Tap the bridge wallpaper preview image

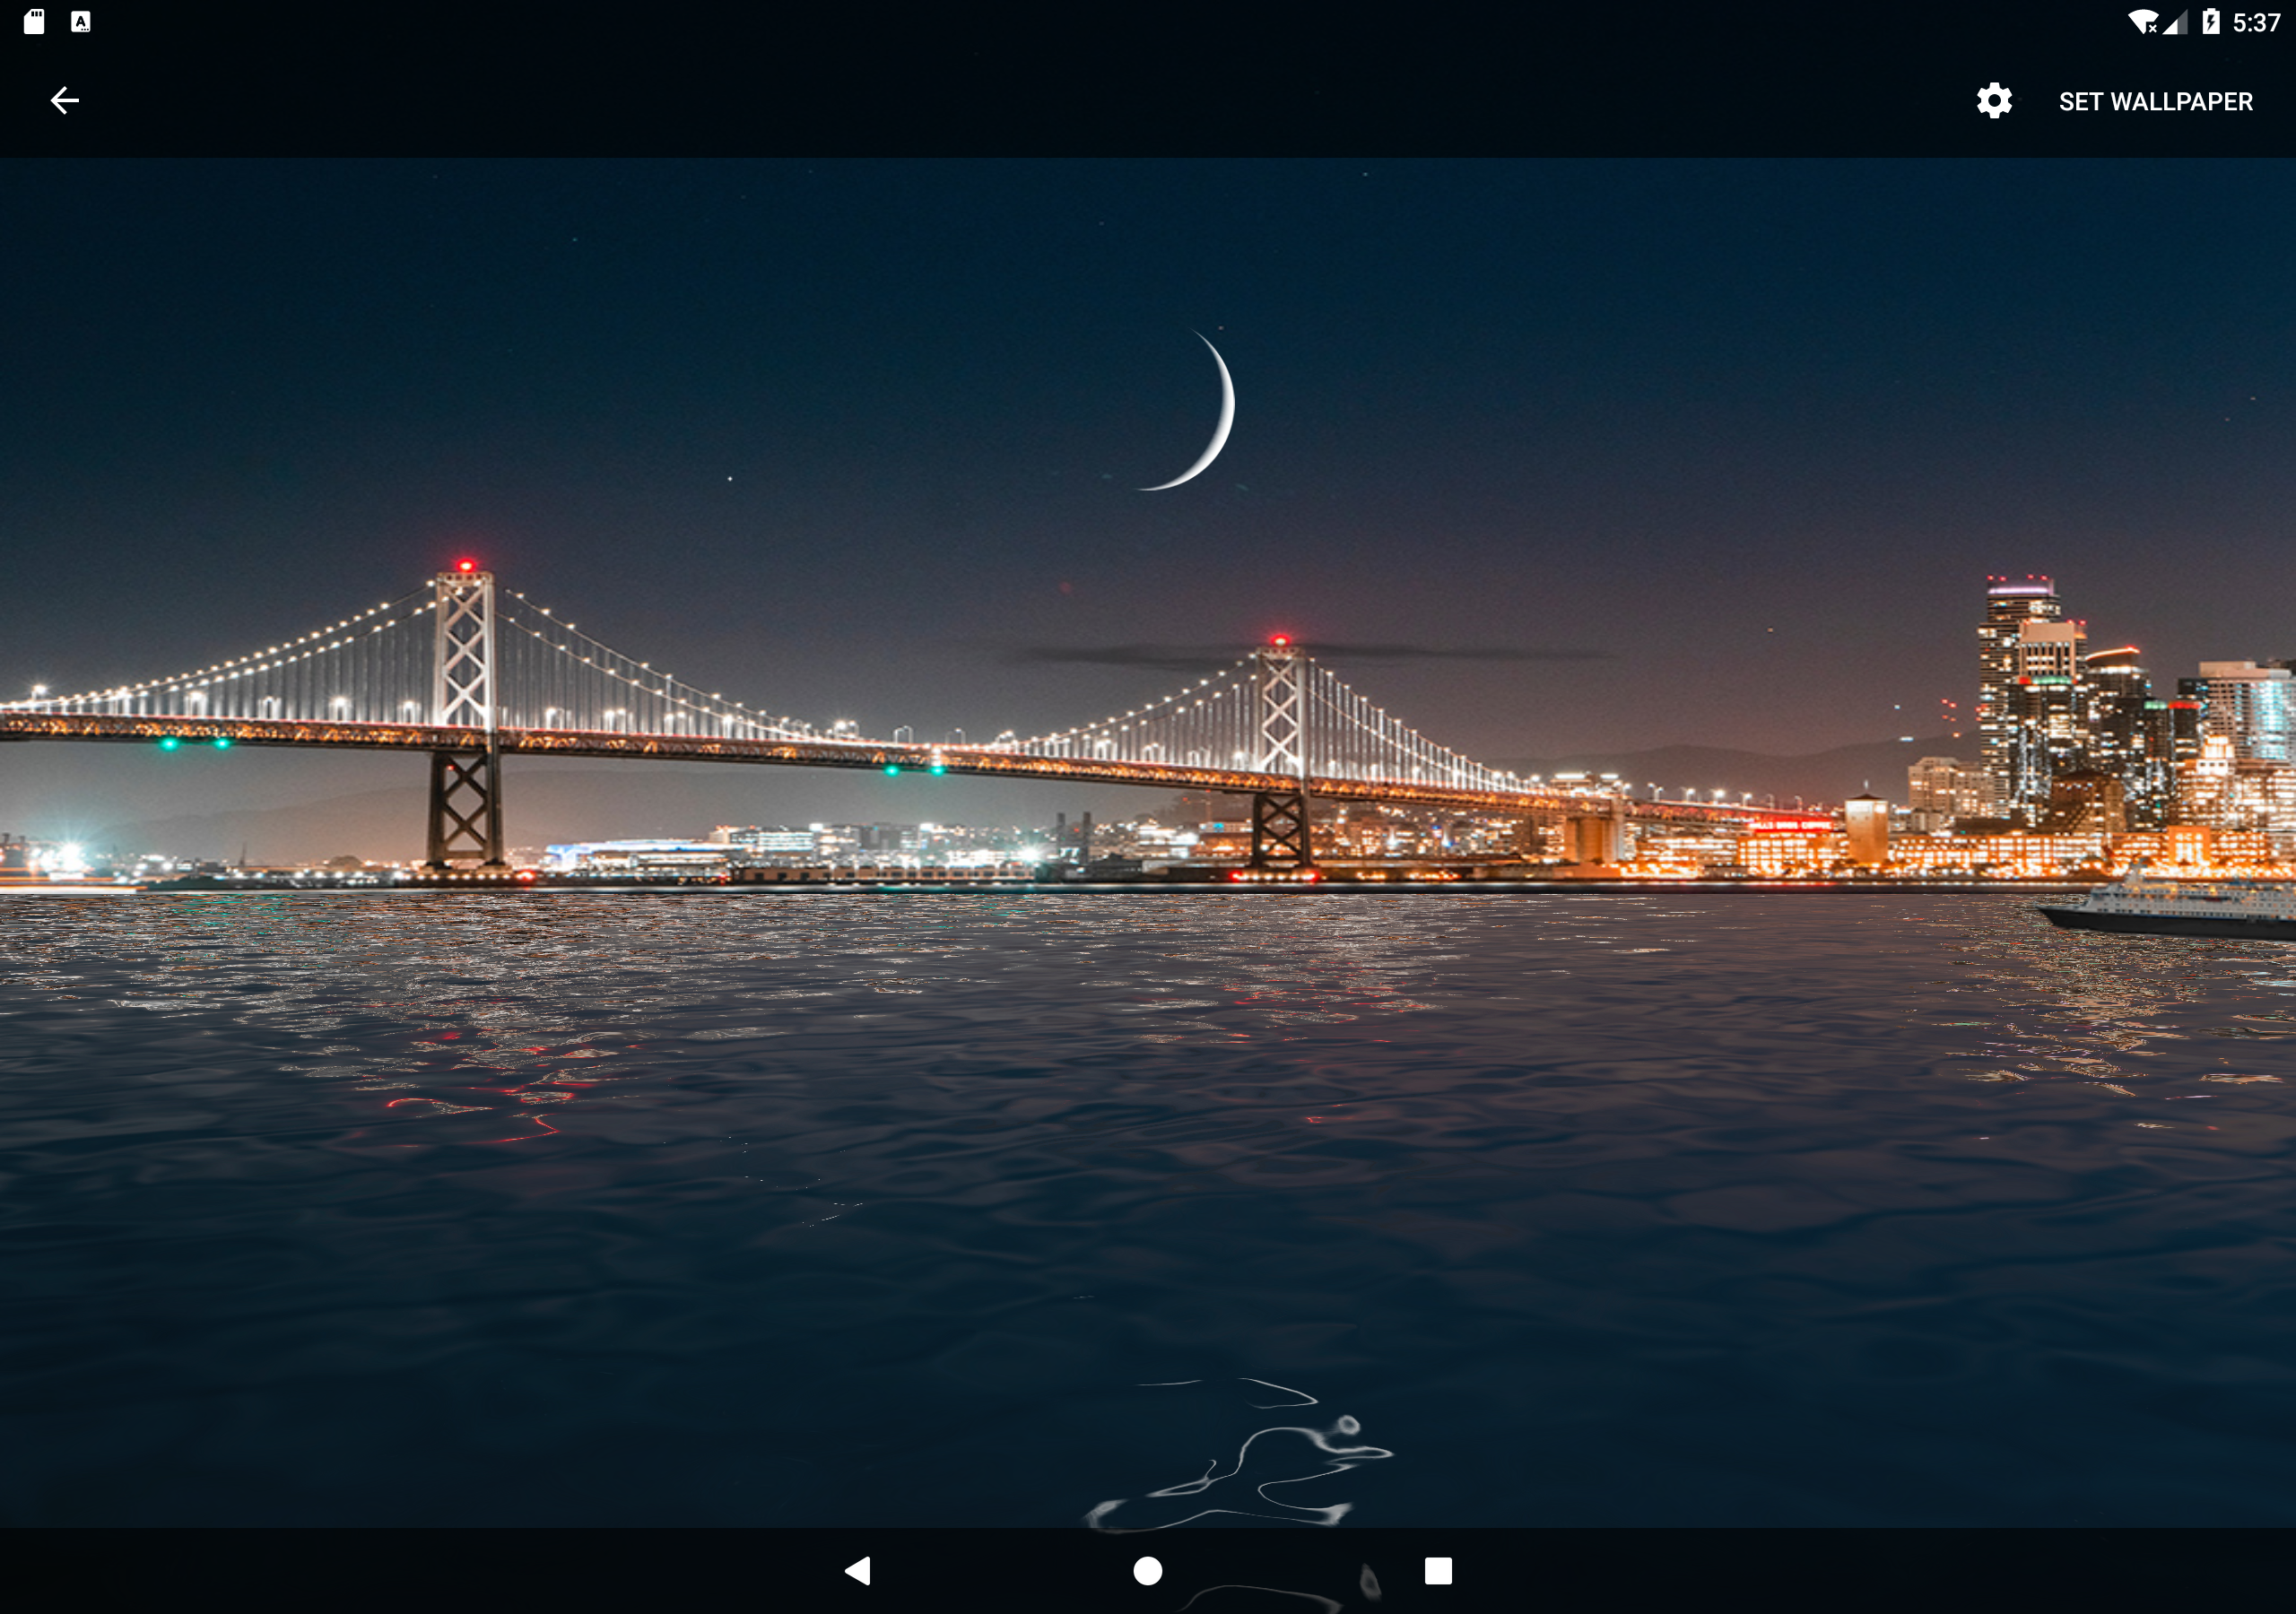point(1148,842)
